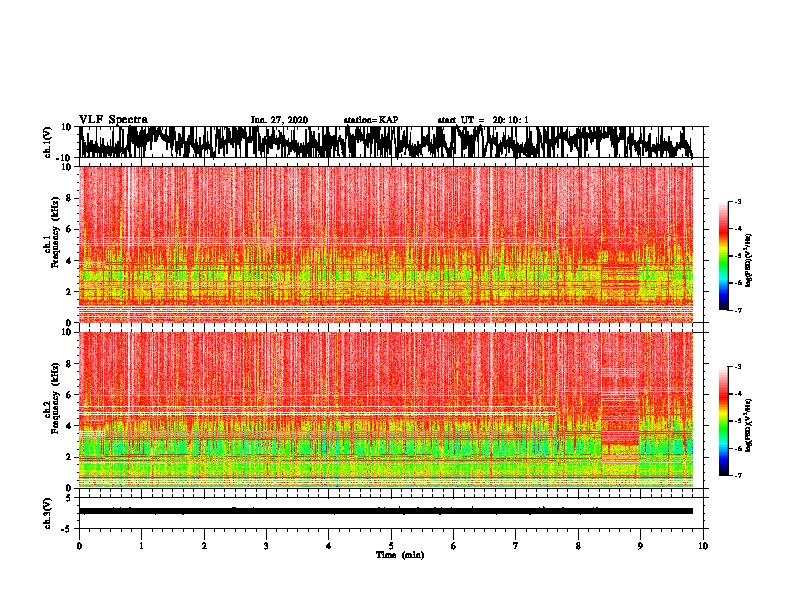Click the ch.3(V) axis label
Image resolution: width=792 pixels, height=612 pixels.
click(x=48, y=513)
